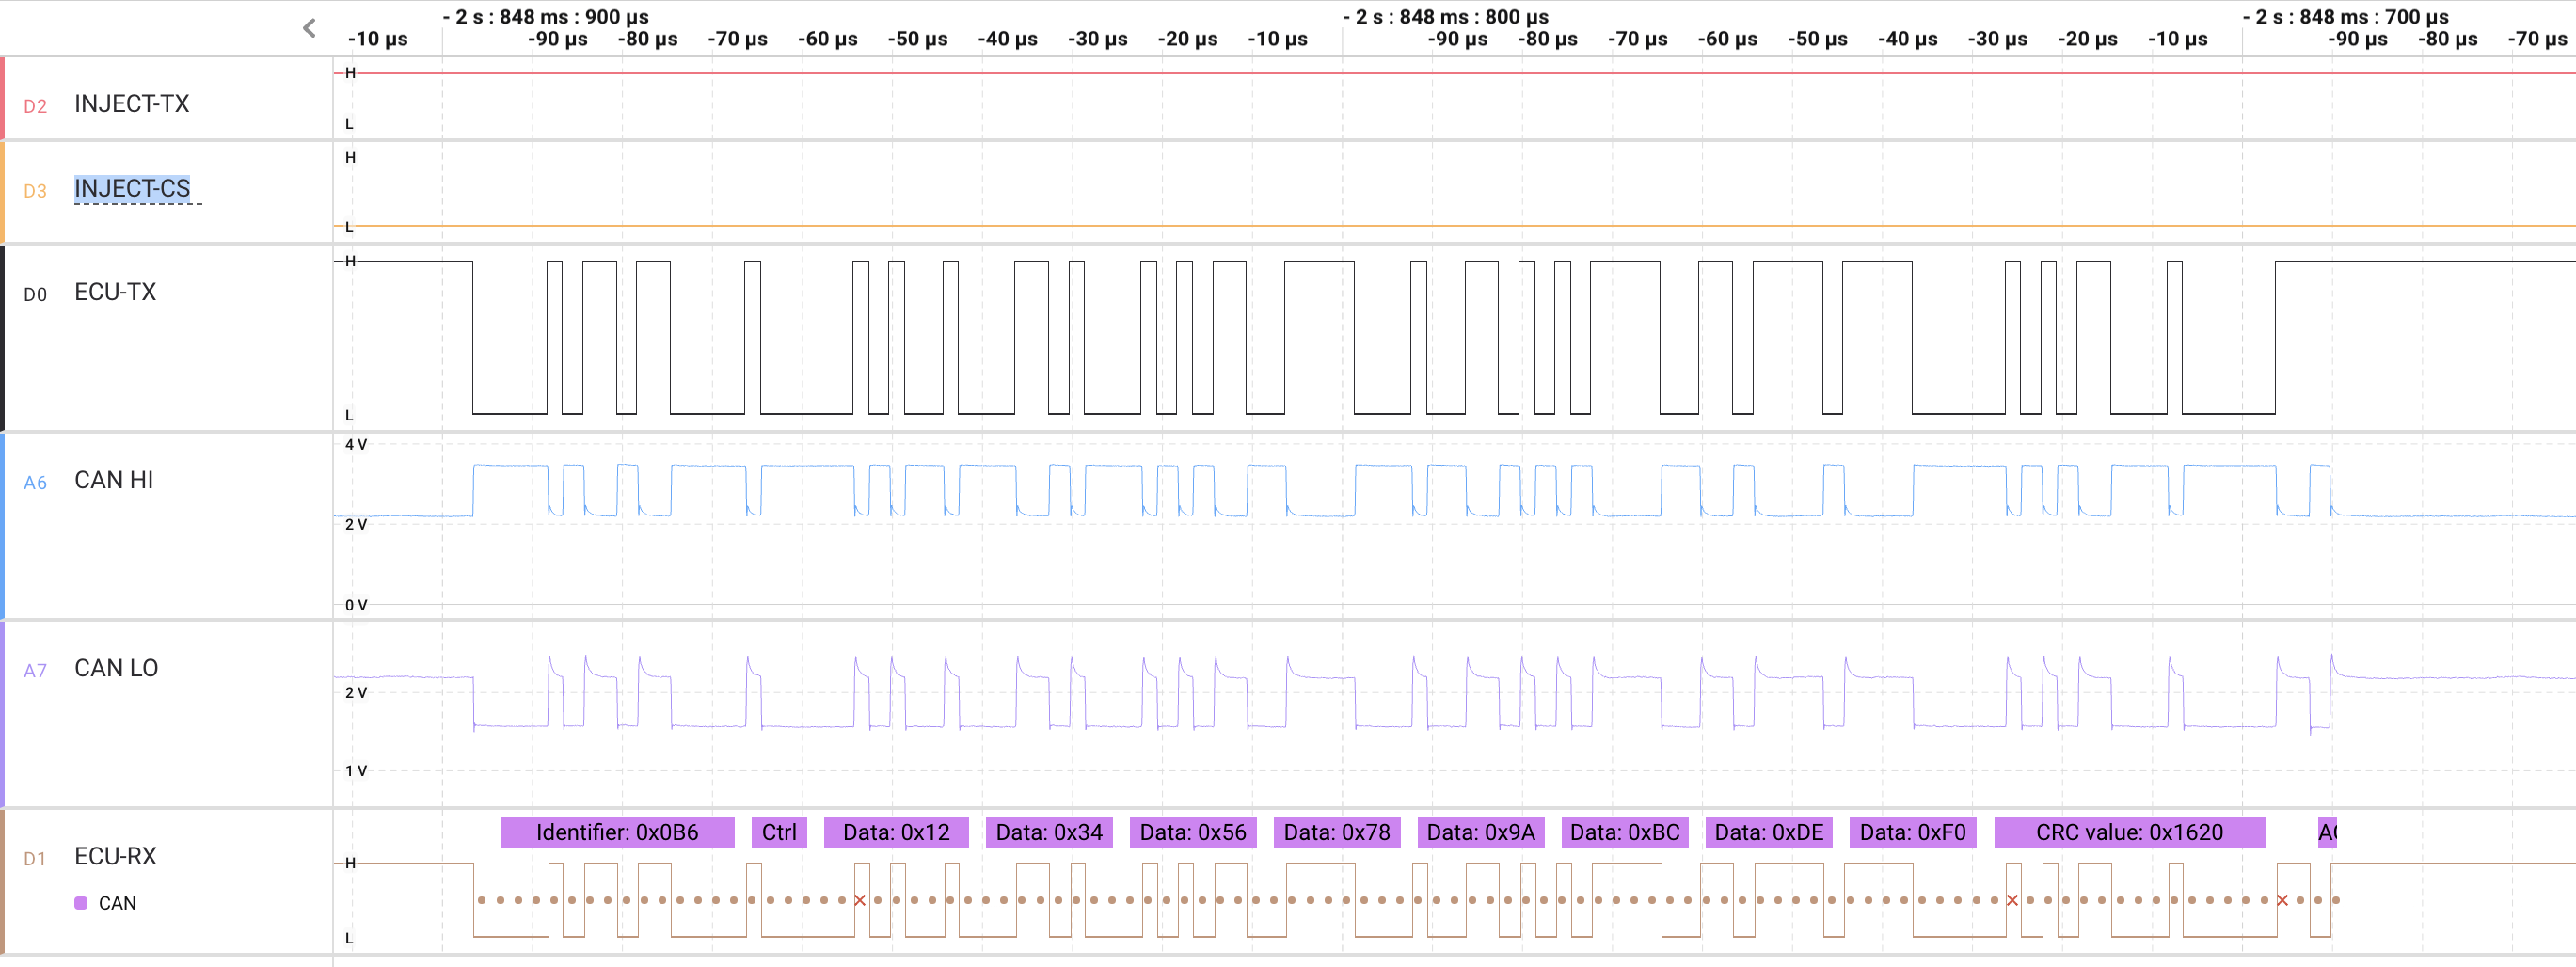Select the CAN LO channel label
The width and height of the screenshot is (2576, 967).
(x=117, y=668)
